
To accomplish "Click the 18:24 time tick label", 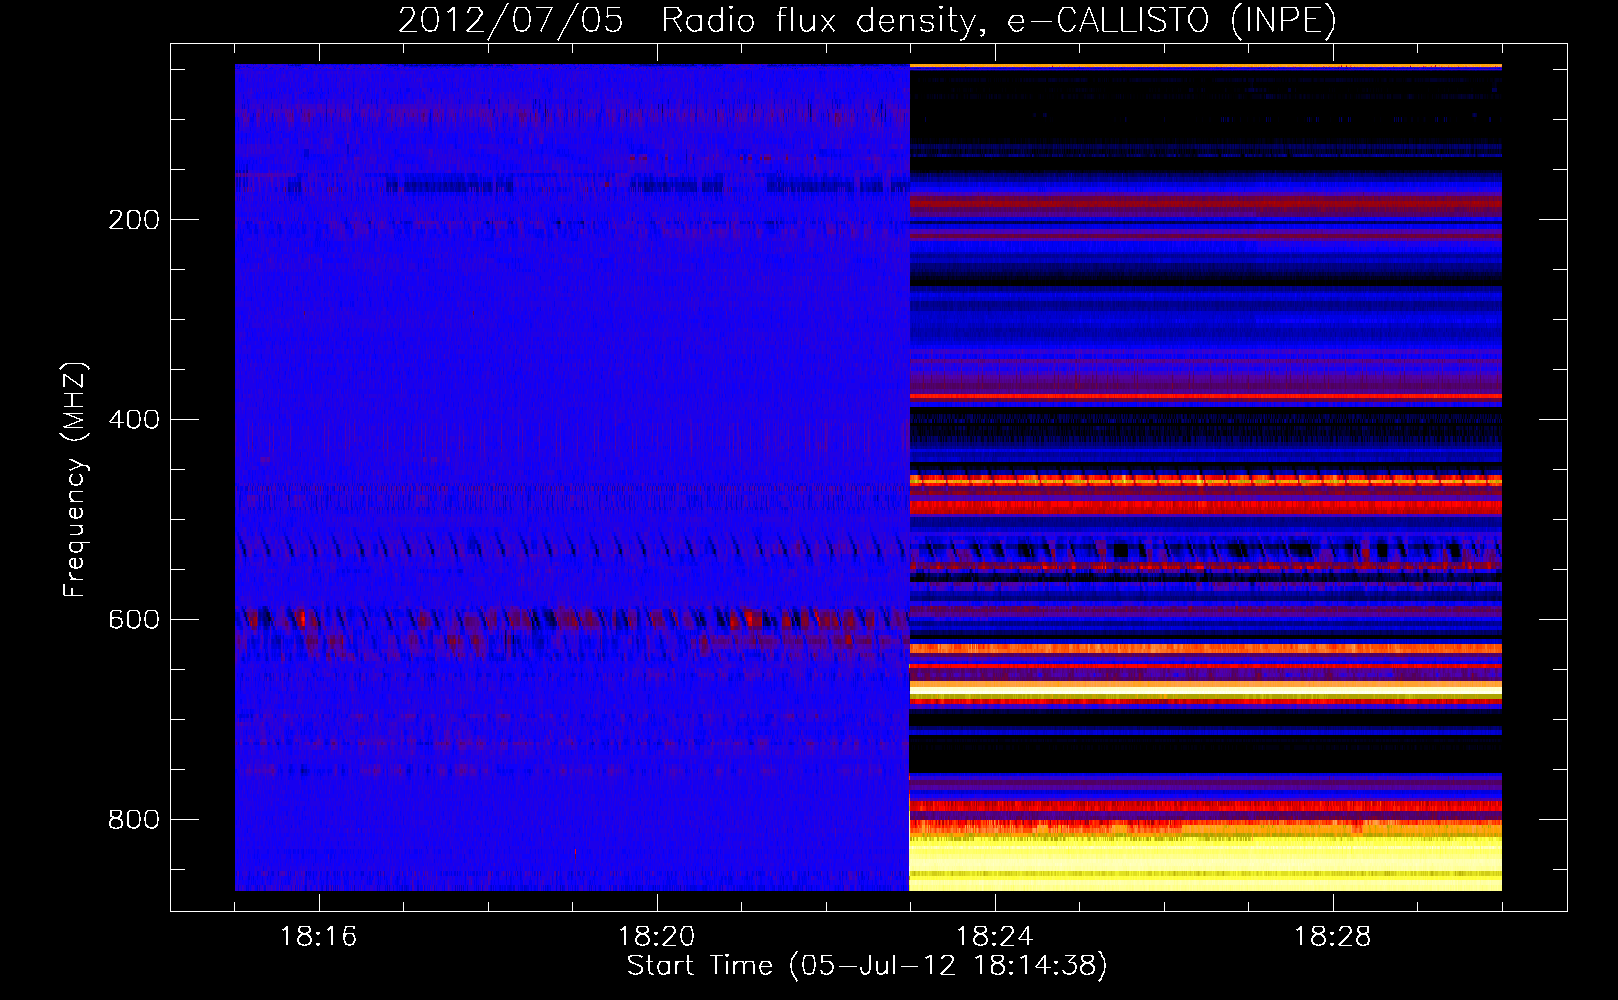I will click(x=994, y=937).
